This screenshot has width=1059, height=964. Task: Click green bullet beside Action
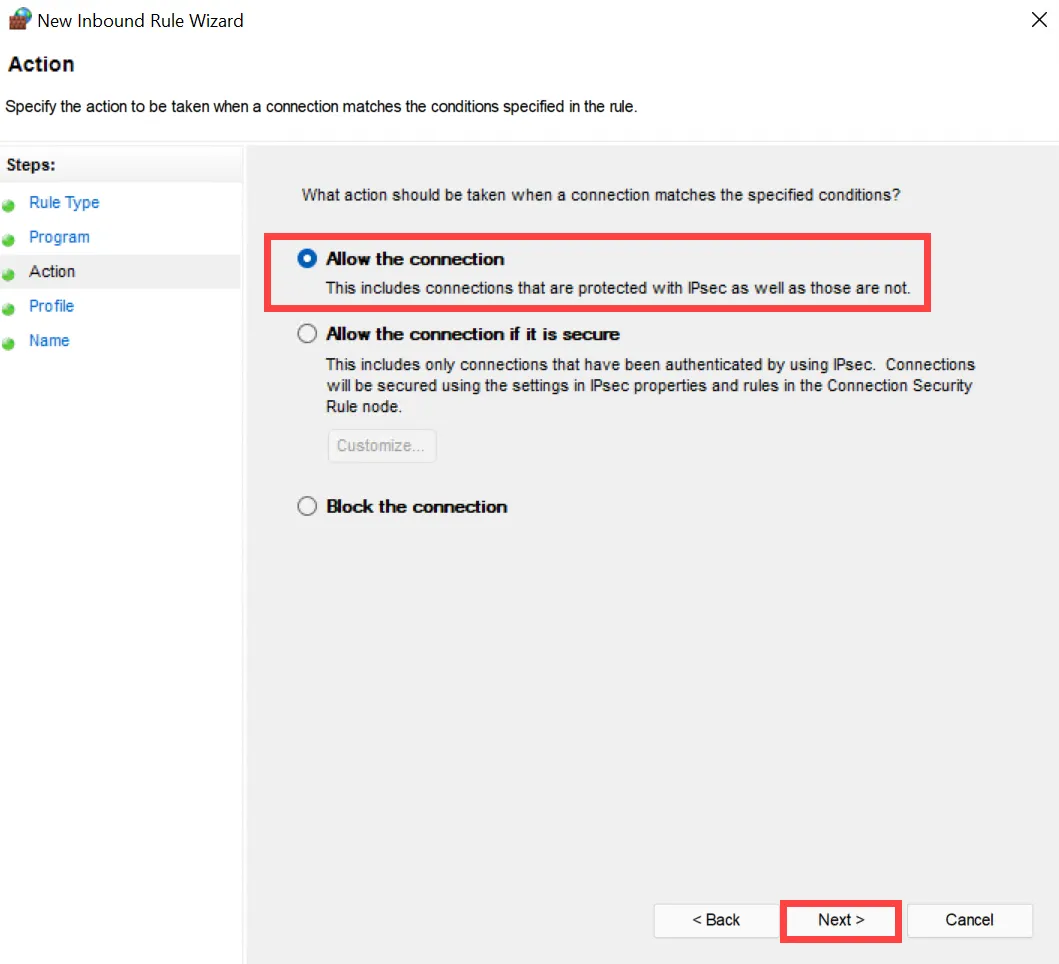(9, 275)
